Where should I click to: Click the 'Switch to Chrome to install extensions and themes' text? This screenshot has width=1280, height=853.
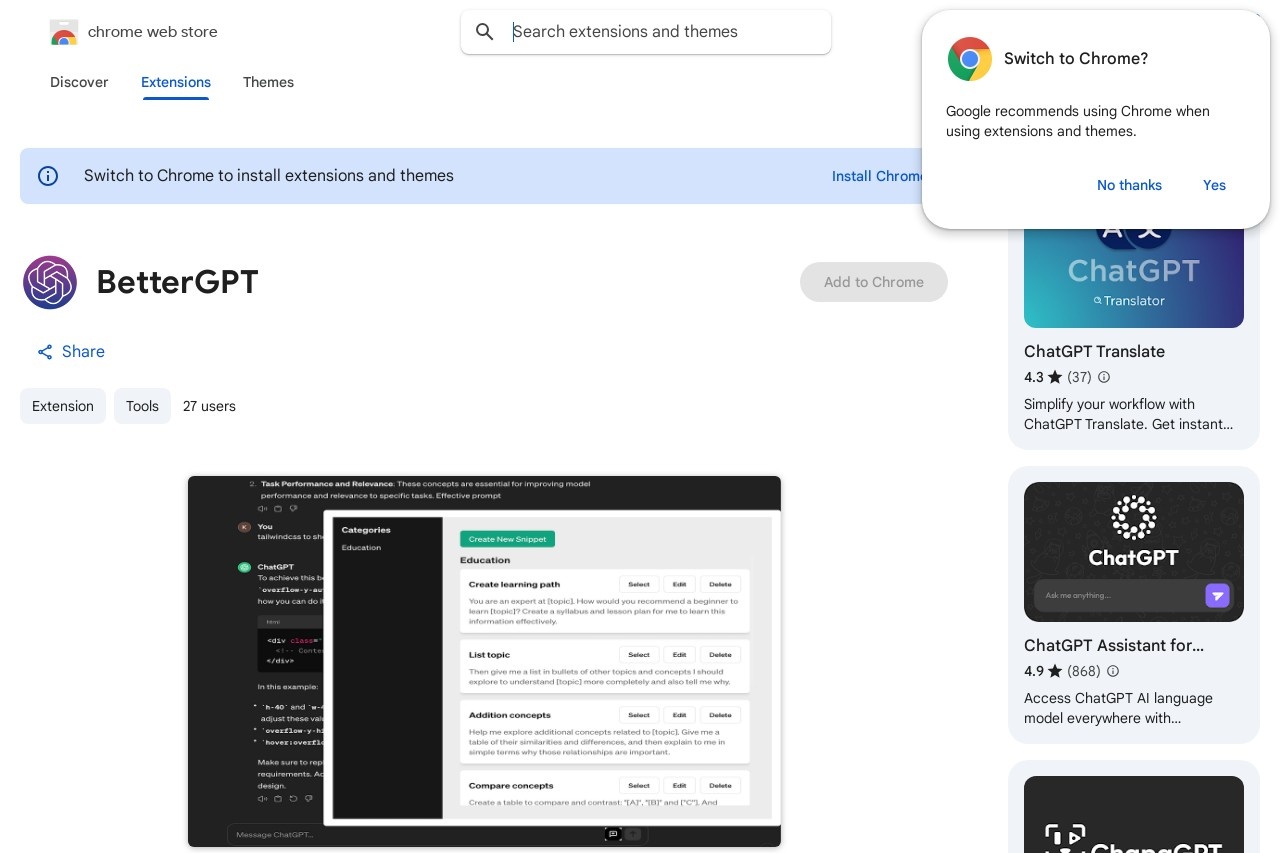[x=269, y=176]
